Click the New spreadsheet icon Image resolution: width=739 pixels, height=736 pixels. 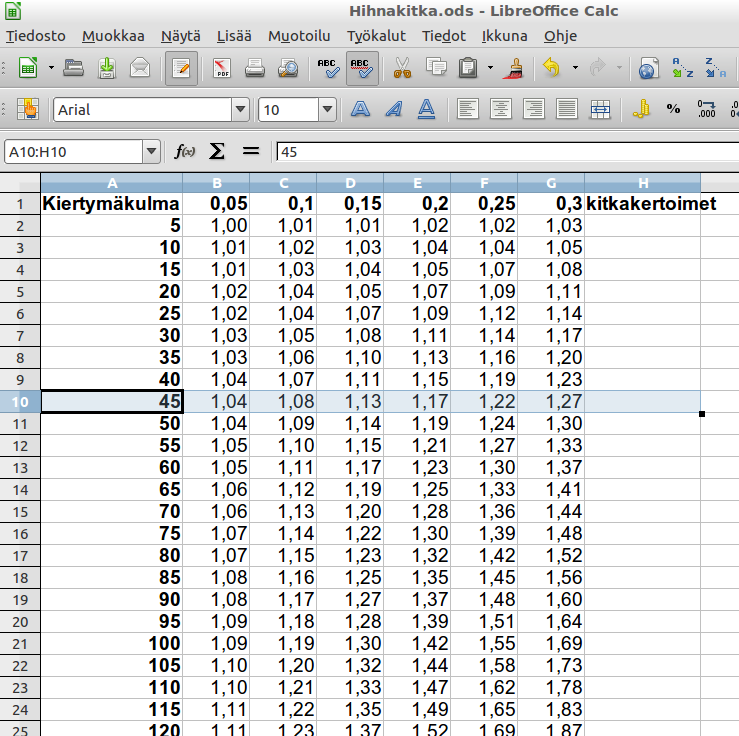(x=28, y=68)
